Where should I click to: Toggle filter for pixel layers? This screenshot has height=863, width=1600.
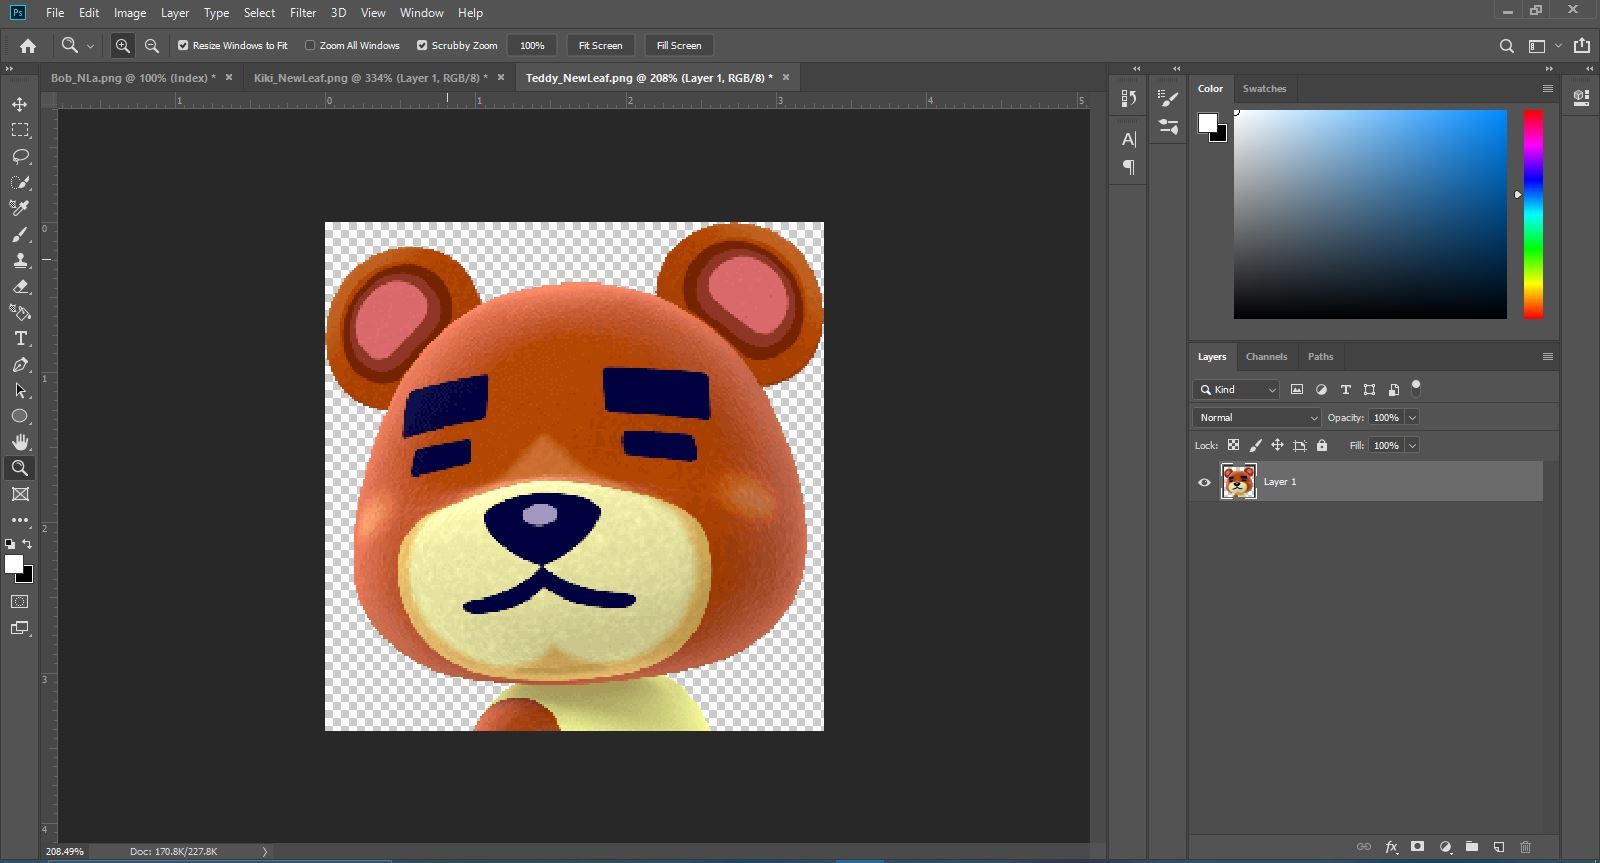1297,389
